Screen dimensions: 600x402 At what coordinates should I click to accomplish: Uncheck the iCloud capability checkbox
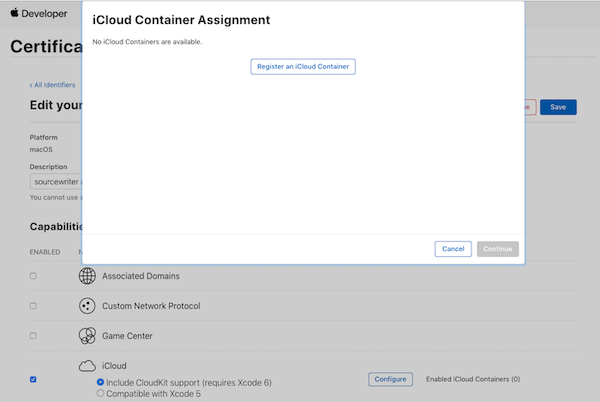tap(33, 379)
